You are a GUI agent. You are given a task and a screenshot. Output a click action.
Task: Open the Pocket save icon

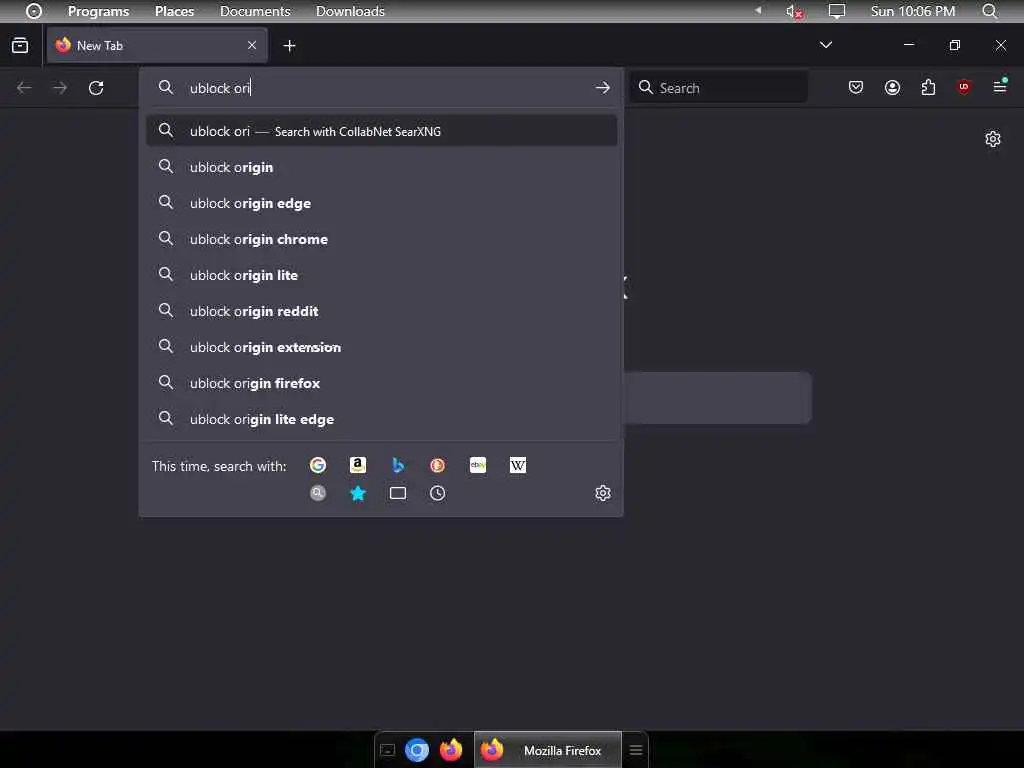click(x=856, y=87)
